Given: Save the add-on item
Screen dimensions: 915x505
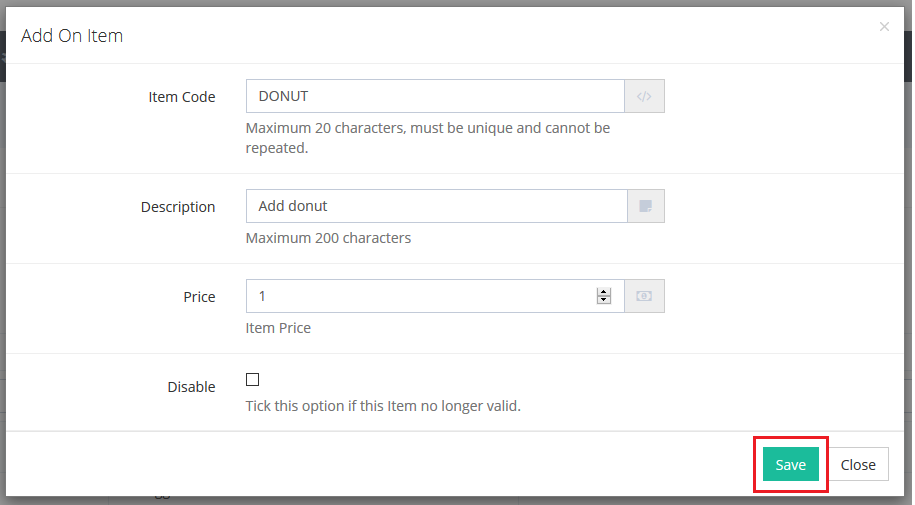Looking at the screenshot, I should 790,465.
